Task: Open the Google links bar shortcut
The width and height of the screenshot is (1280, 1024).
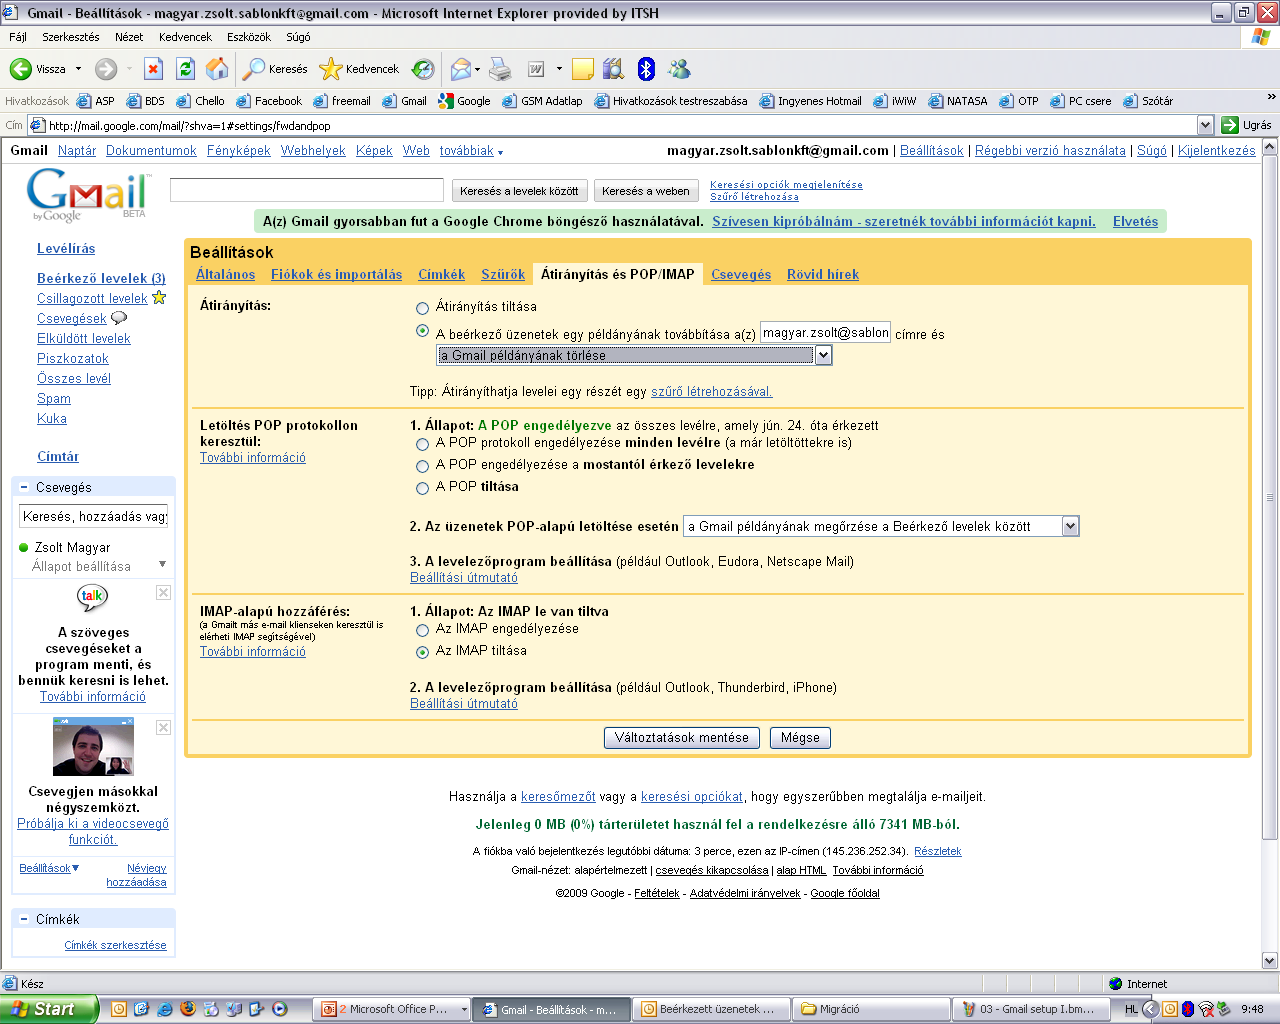Action: (x=464, y=101)
